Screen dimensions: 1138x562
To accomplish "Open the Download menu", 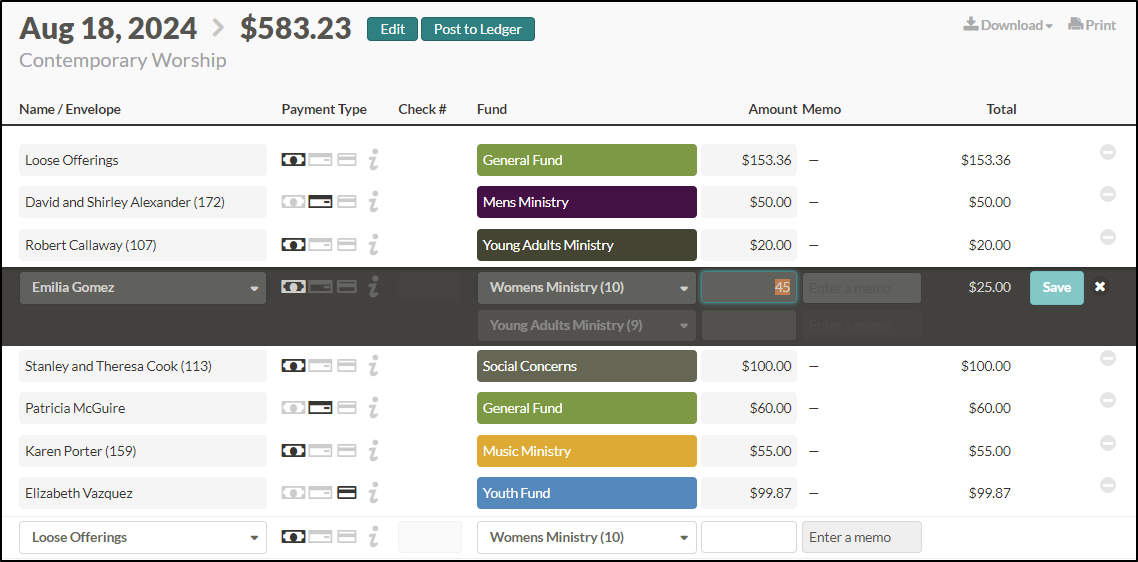I will click(1008, 25).
